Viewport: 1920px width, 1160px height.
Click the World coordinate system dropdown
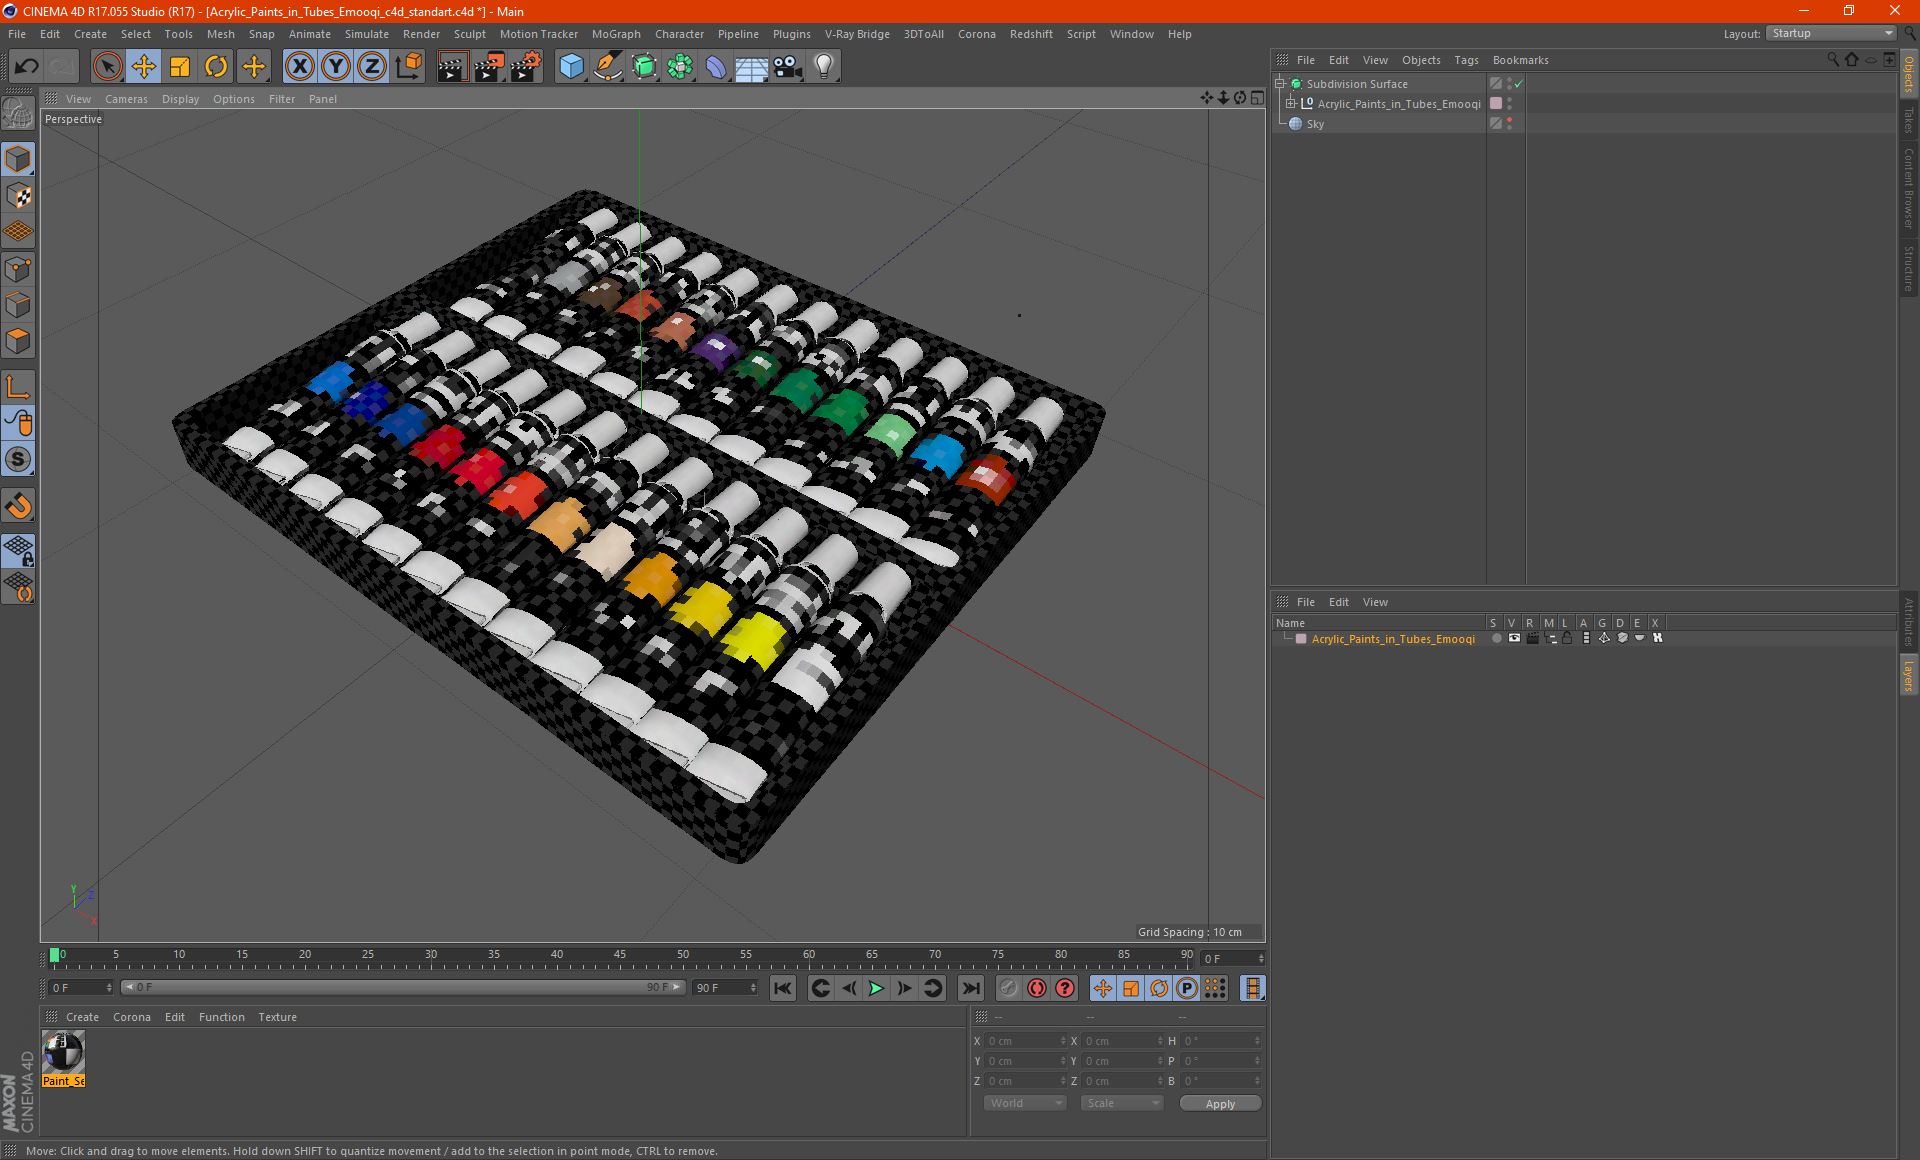tap(1020, 1104)
